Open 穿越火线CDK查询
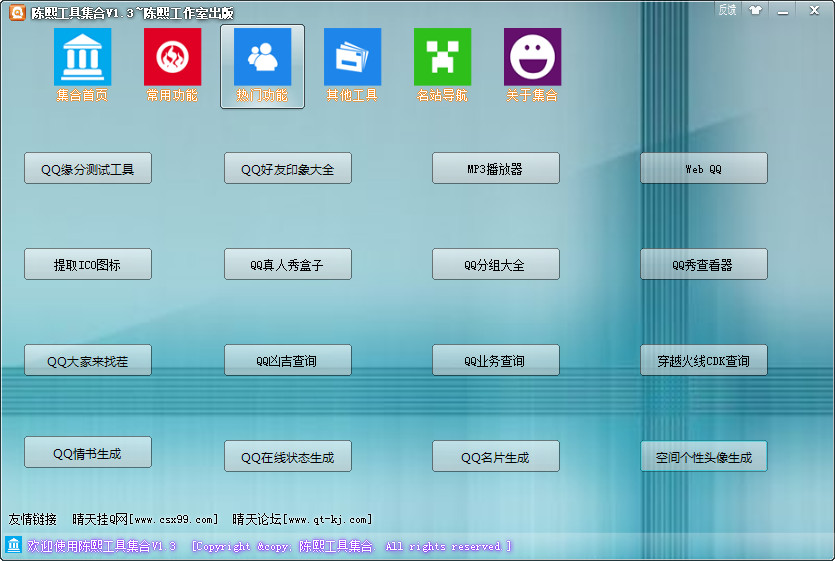This screenshot has width=835, height=561. [703, 361]
